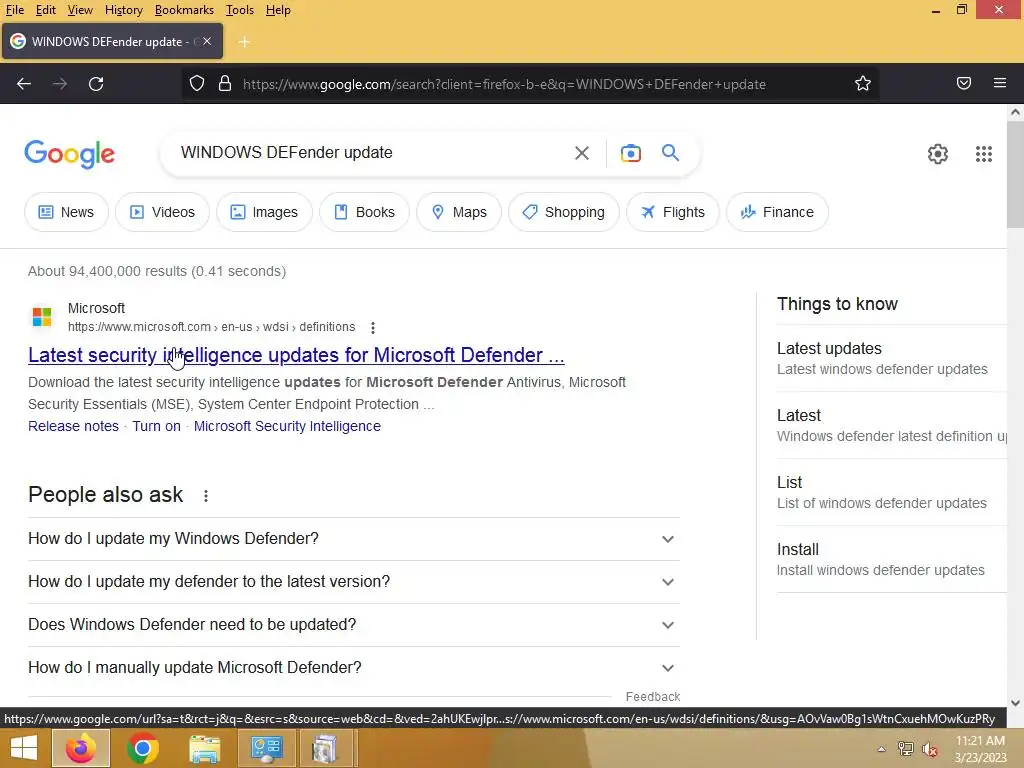This screenshot has height=768, width=1024.
Task: Open a new tab with the plus button
Action: (x=244, y=42)
